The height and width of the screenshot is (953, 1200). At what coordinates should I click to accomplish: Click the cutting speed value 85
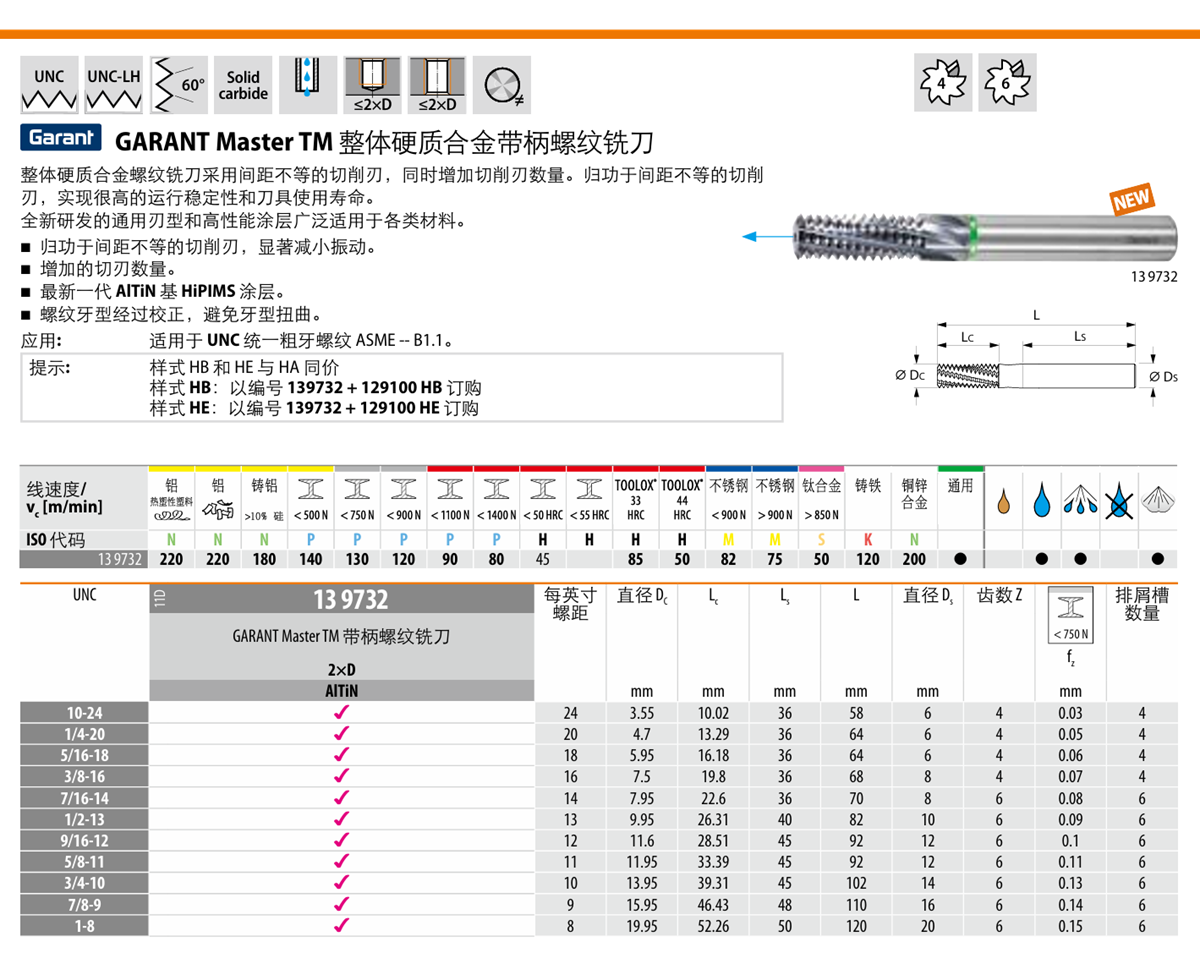(x=635, y=560)
